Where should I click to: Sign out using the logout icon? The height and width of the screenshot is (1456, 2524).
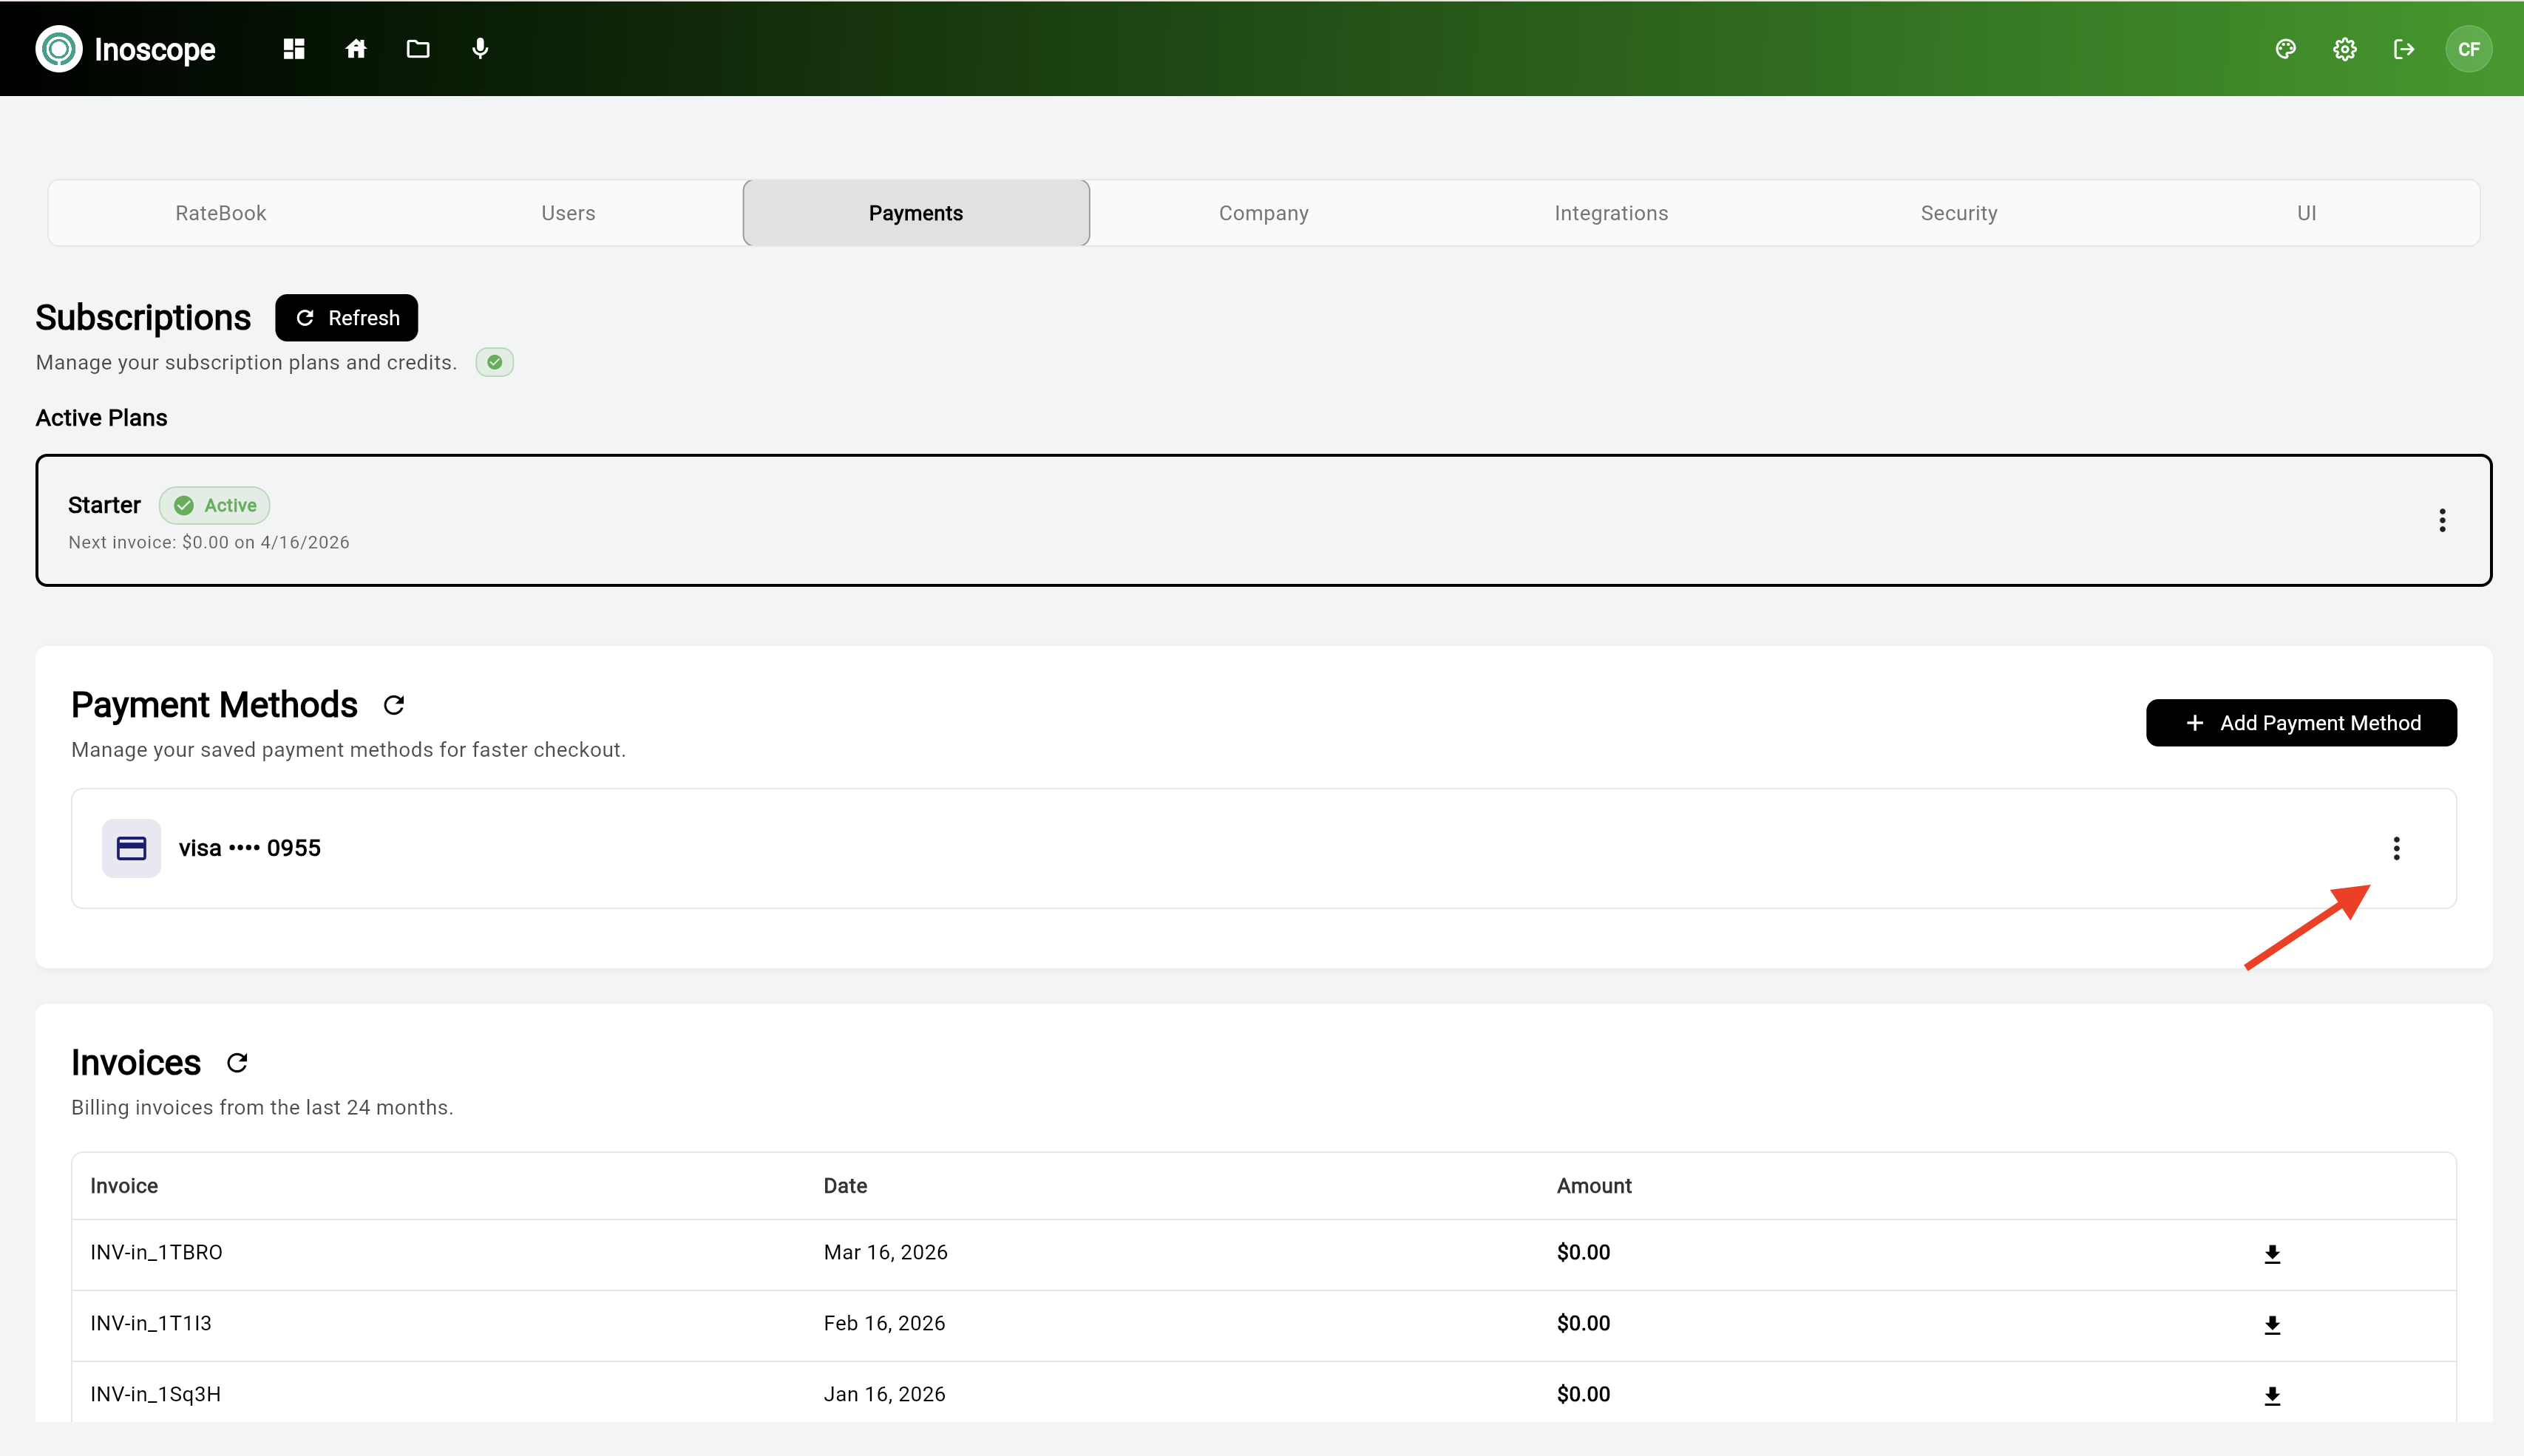[2404, 48]
